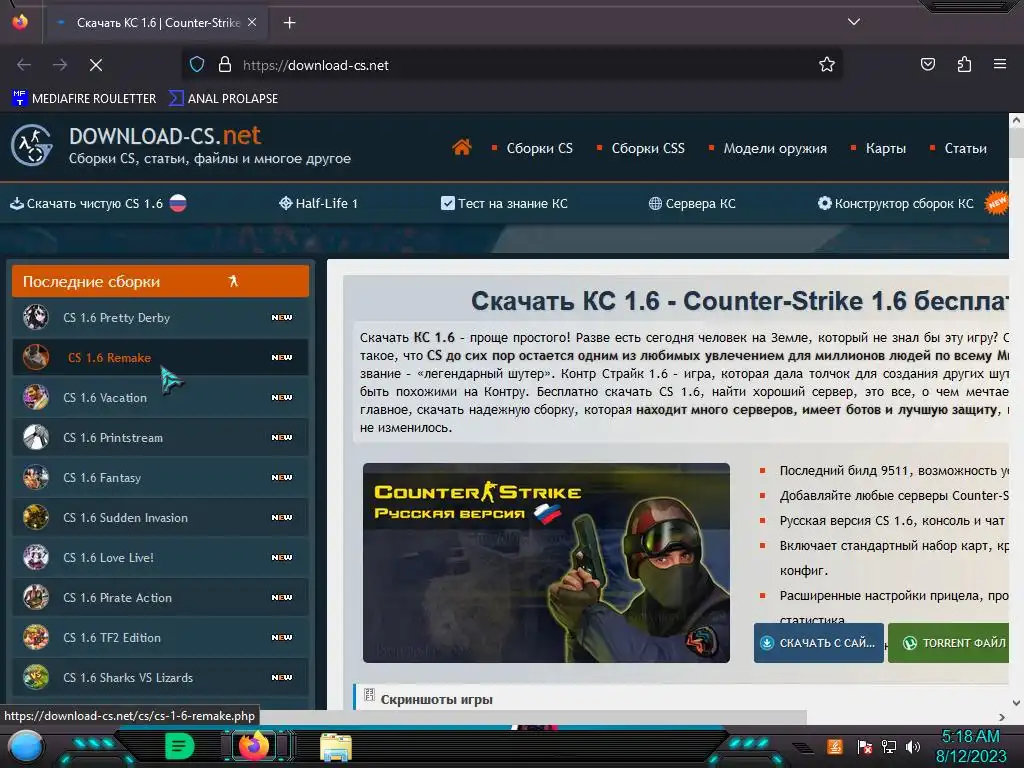Go forward with the navigation arrow

point(60,65)
